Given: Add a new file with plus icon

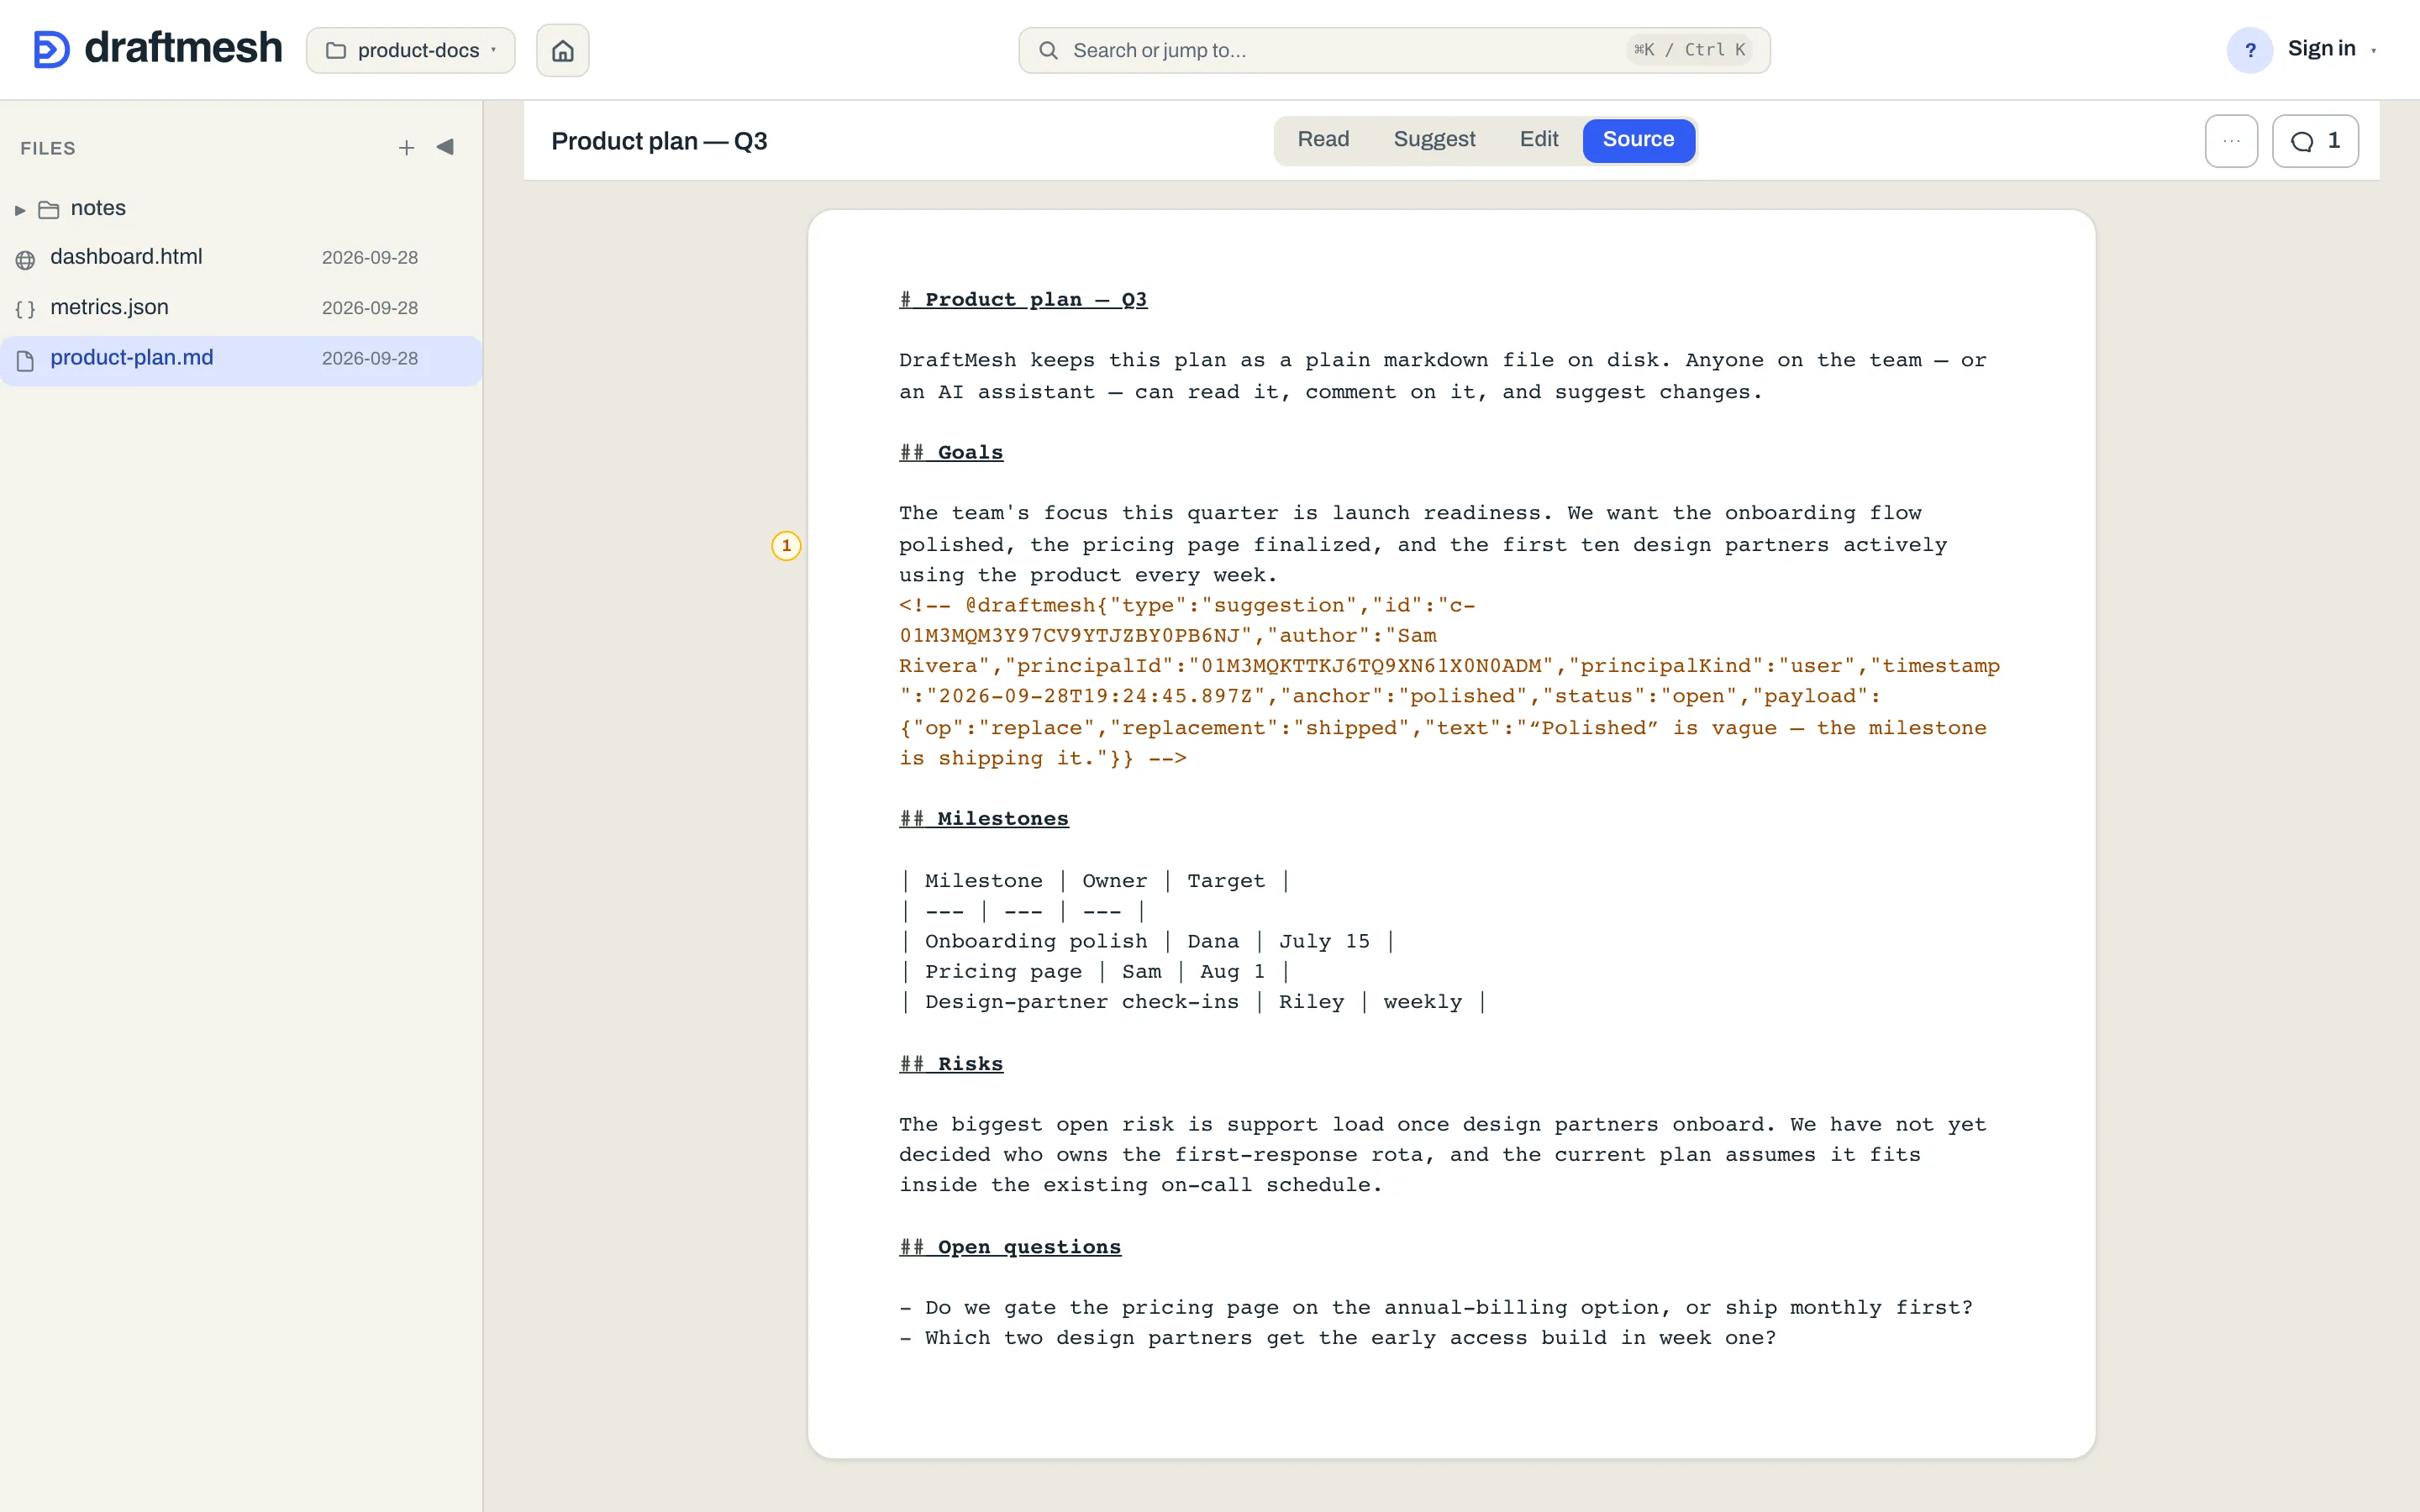Looking at the screenshot, I should click(406, 148).
